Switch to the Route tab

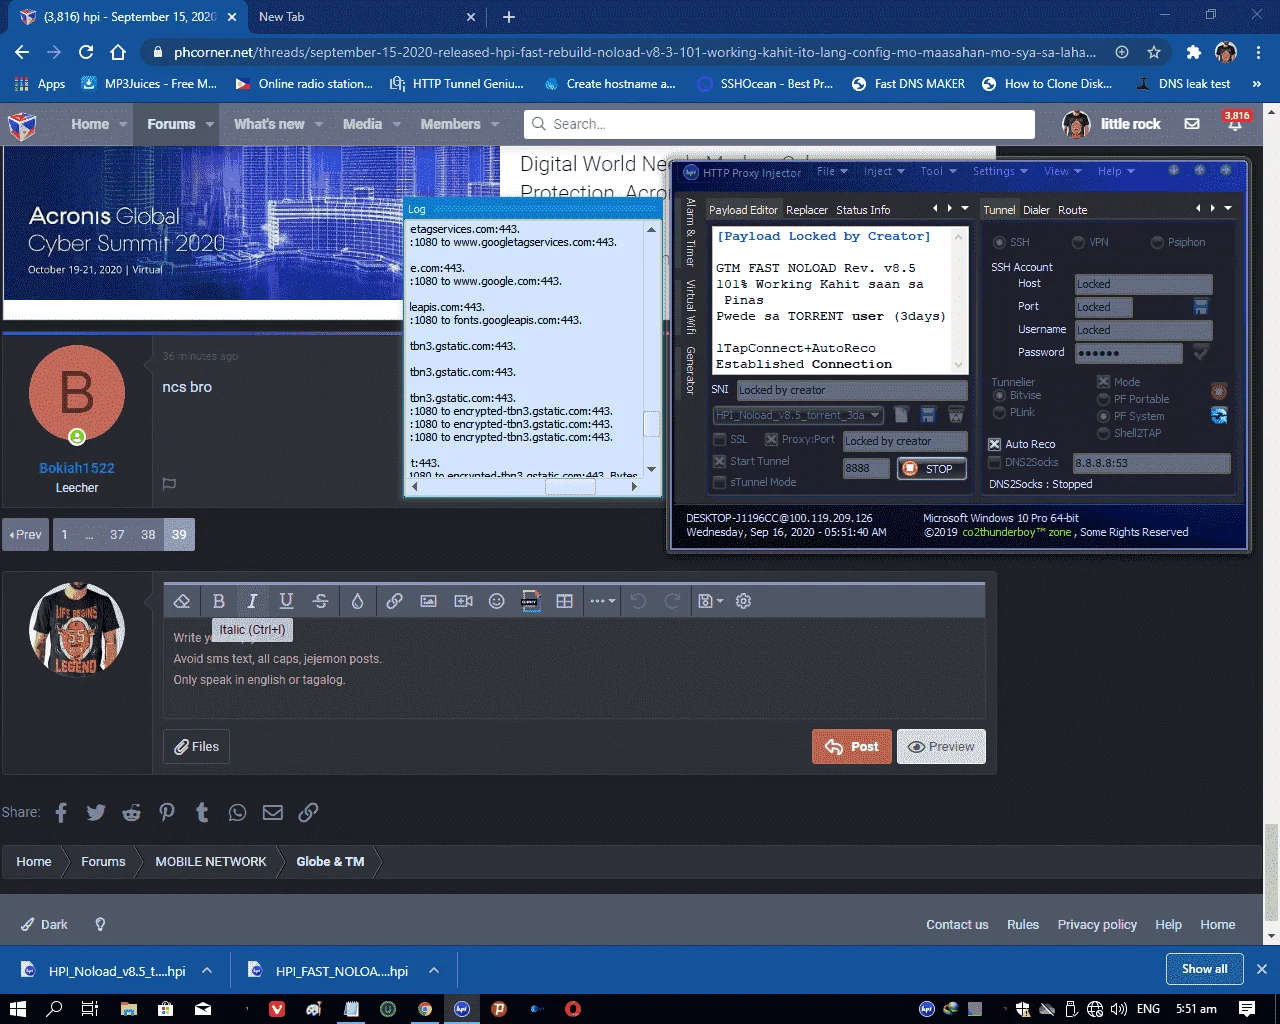pyautogui.click(x=1072, y=210)
